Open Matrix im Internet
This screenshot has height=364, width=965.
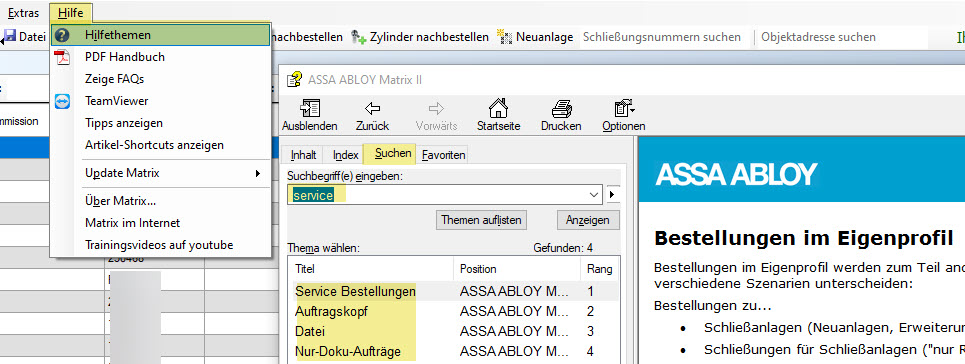pyautogui.click(x=132, y=223)
